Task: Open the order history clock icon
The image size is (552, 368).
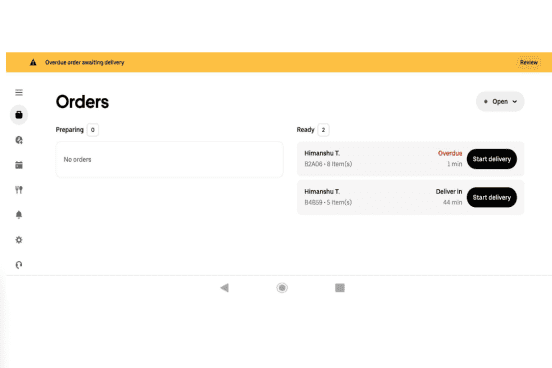Action: 19,140
